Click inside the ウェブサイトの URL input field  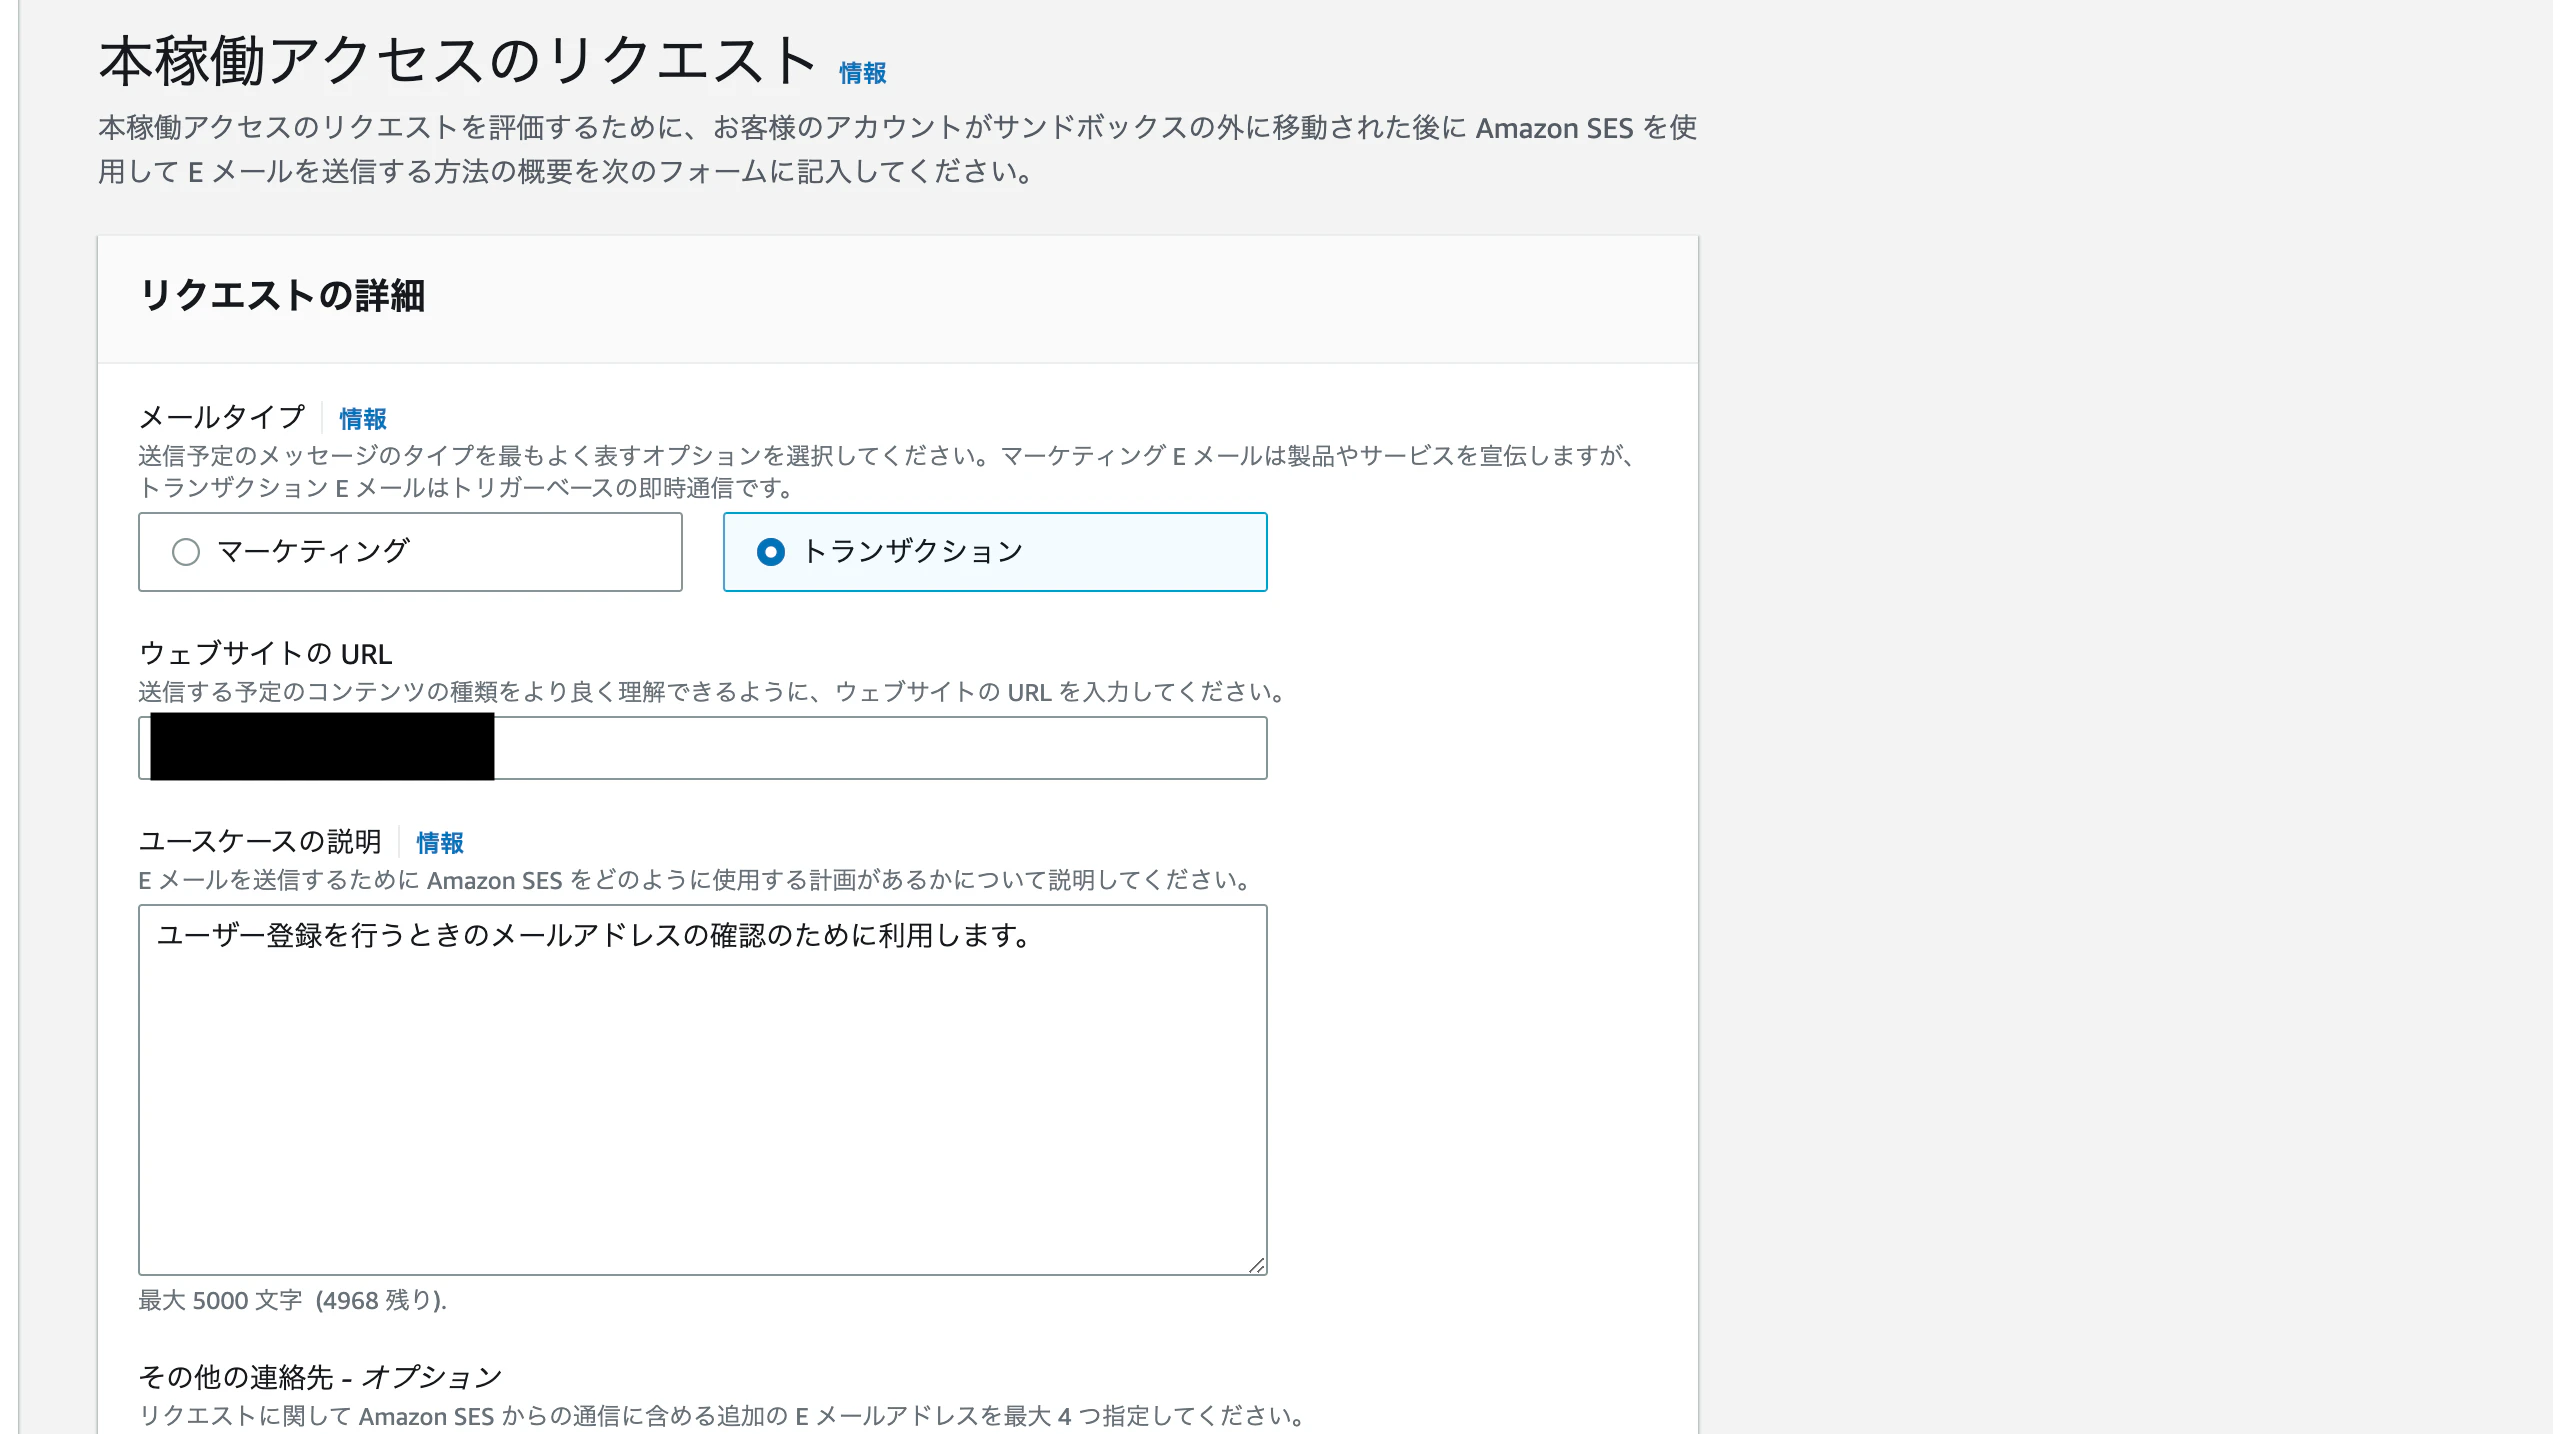(880, 747)
